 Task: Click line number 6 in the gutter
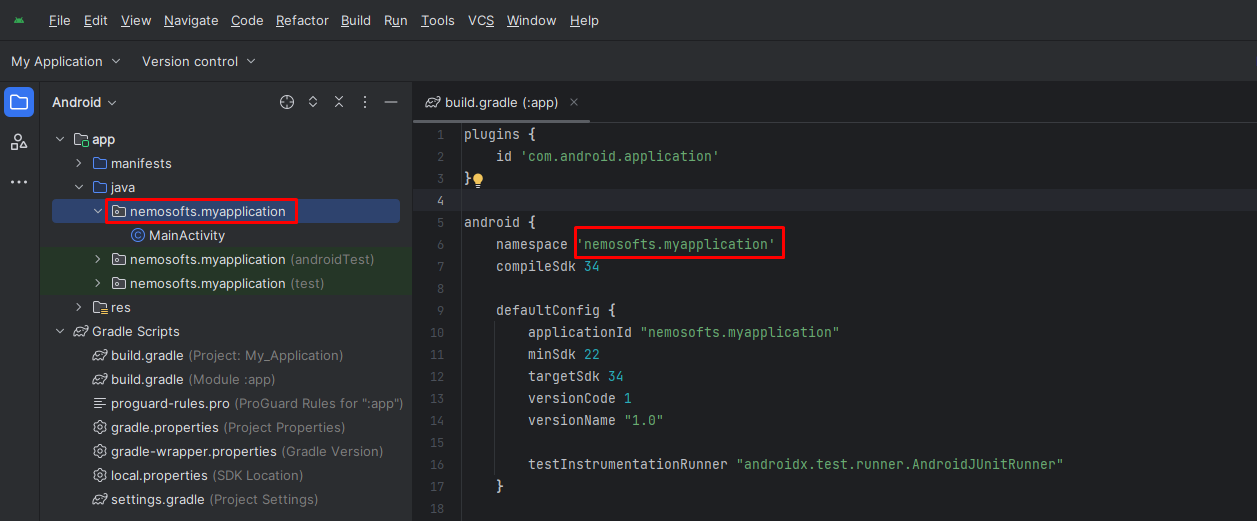[x=441, y=244]
